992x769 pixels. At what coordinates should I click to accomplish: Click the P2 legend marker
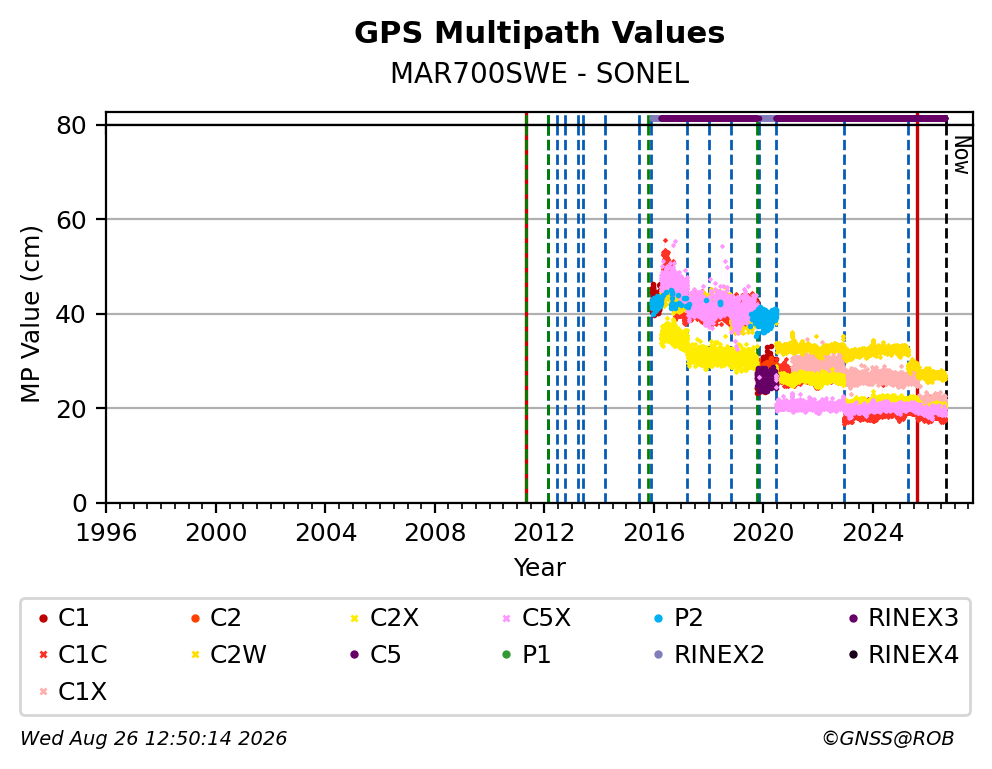click(659, 618)
